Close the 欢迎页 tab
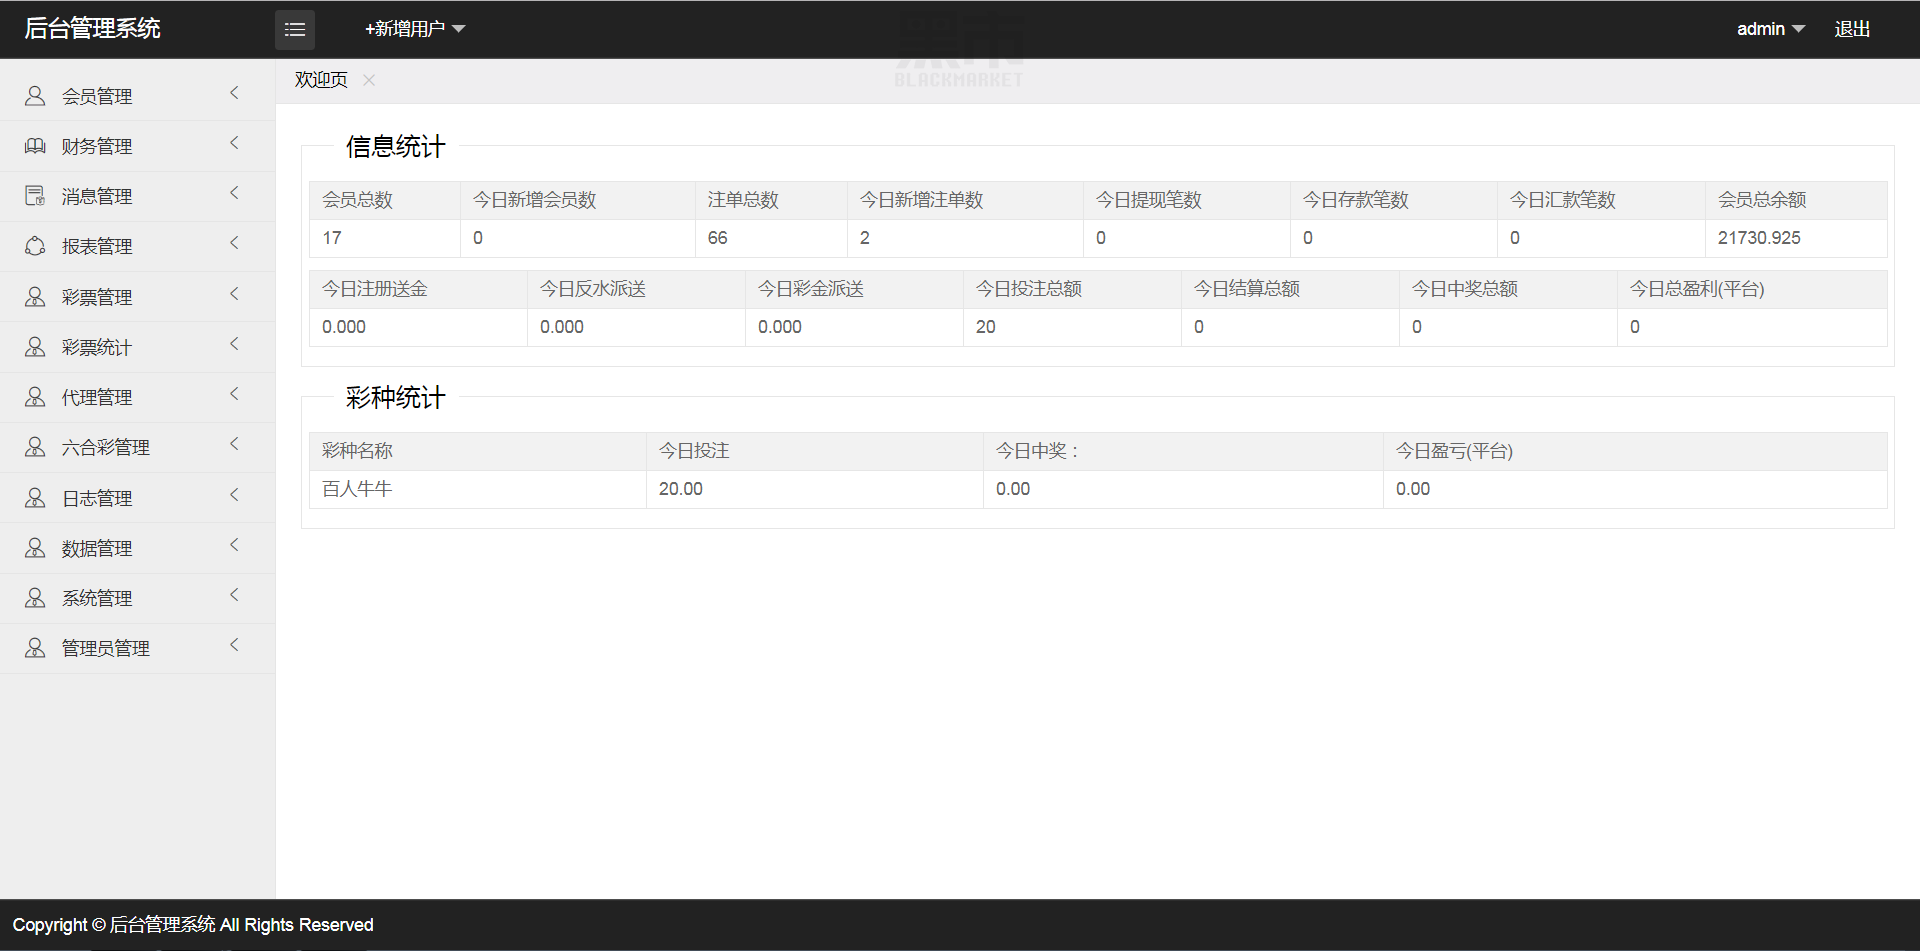The image size is (1920, 951). [369, 80]
